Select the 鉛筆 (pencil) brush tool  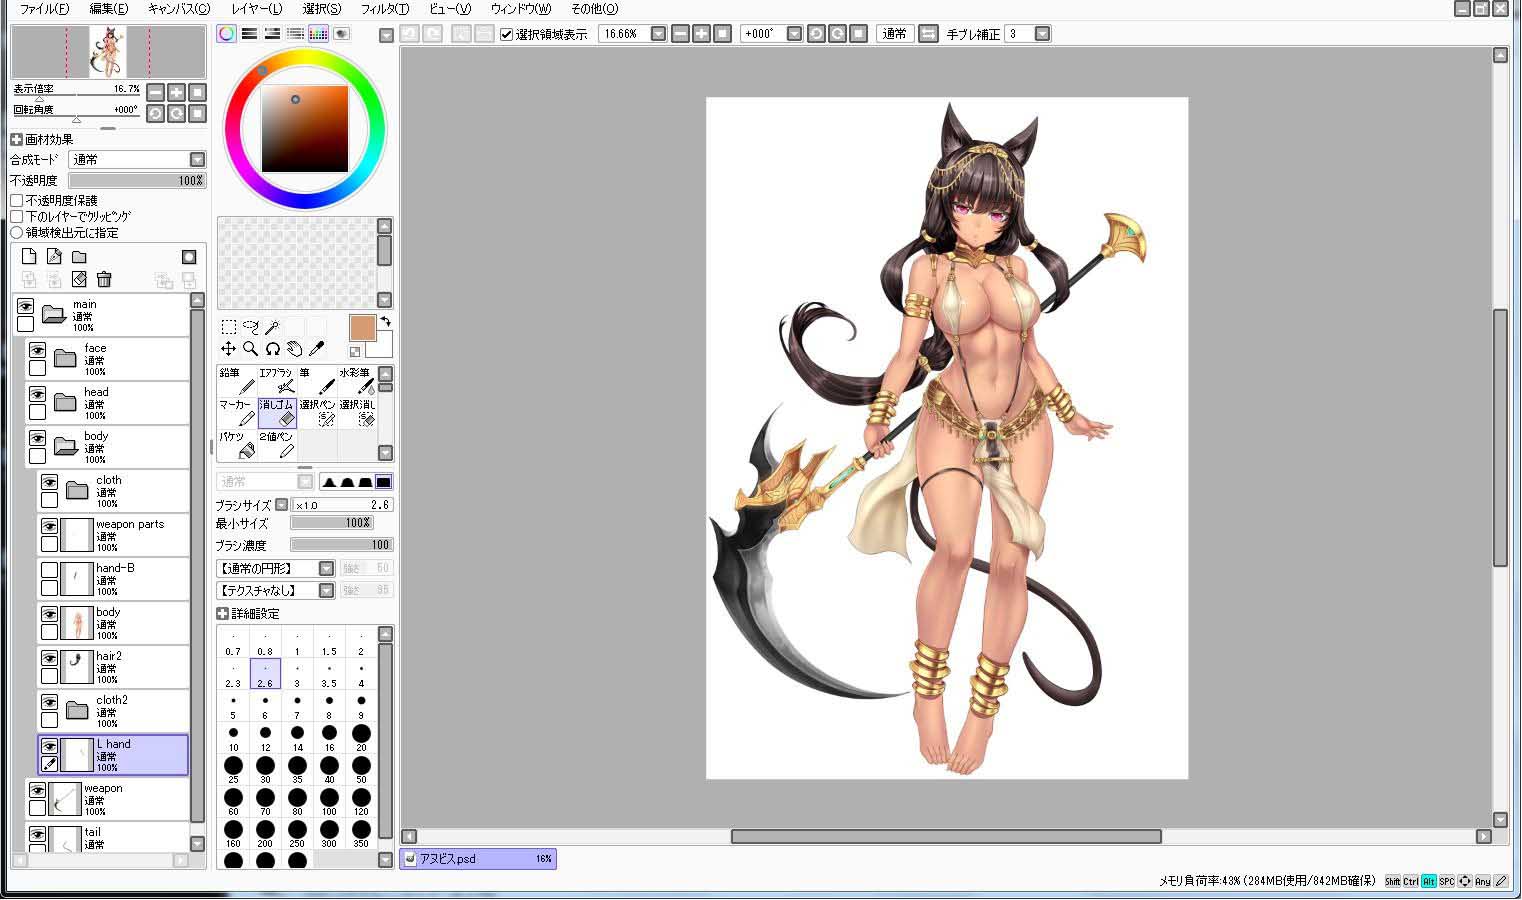(236, 381)
